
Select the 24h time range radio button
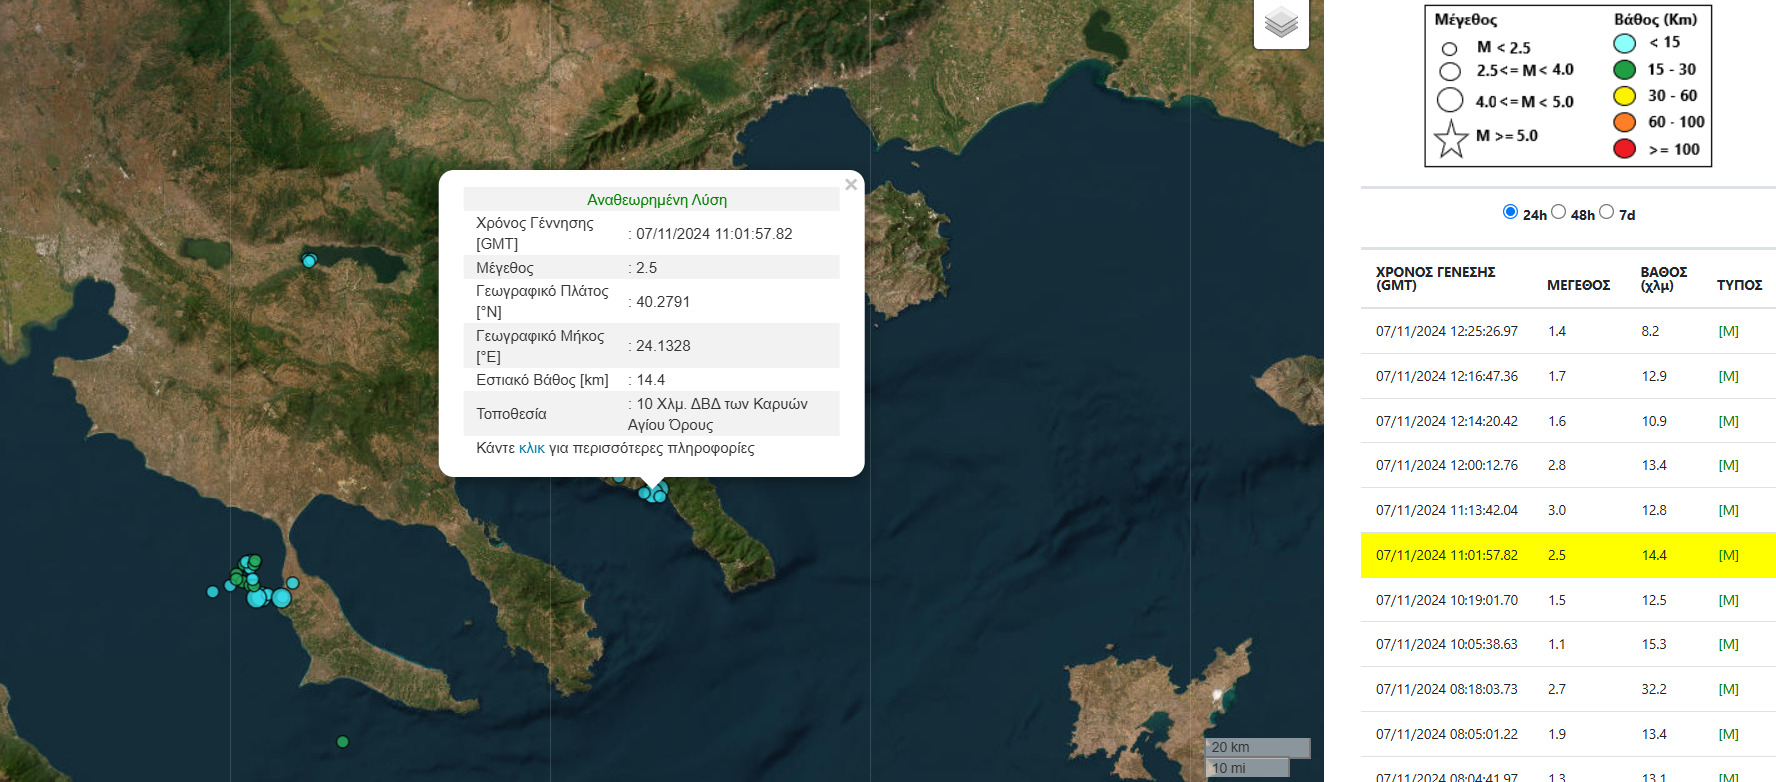1510,212
